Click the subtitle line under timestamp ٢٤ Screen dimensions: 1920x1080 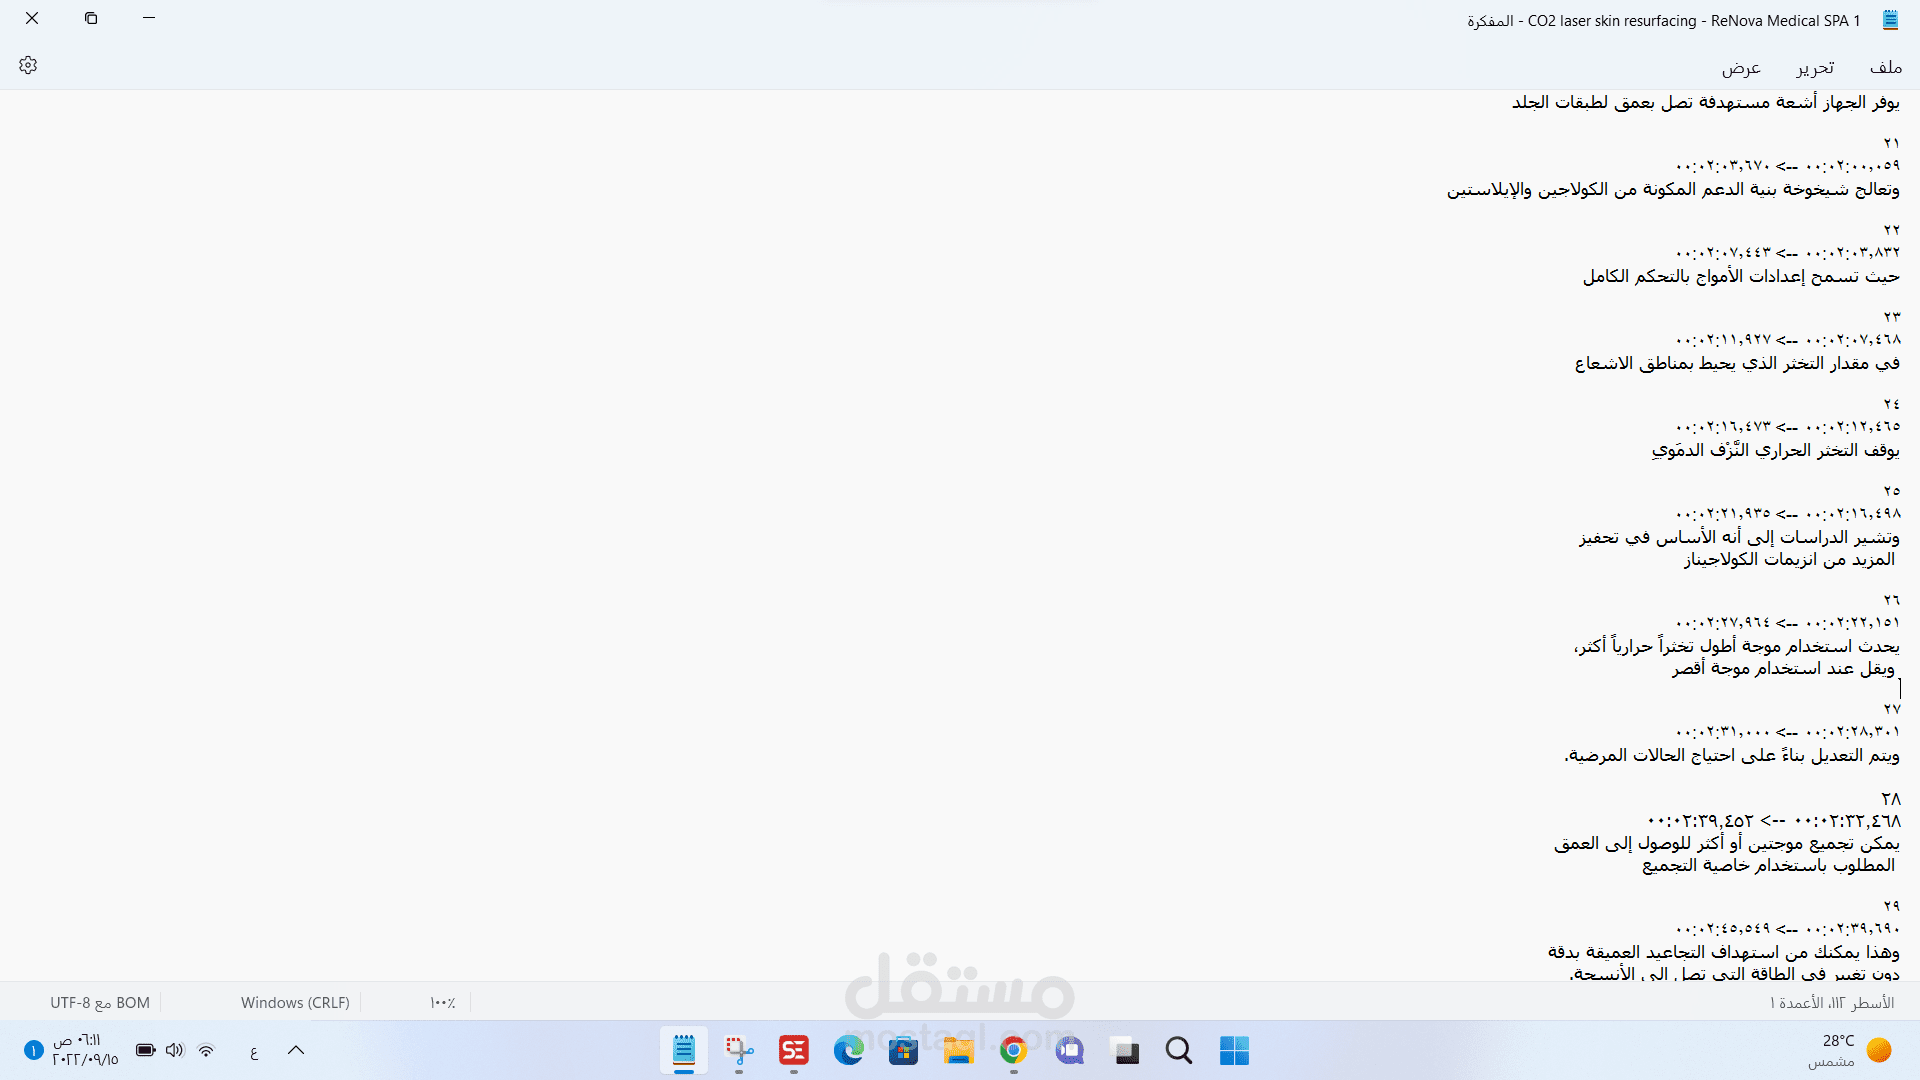pos(1775,450)
